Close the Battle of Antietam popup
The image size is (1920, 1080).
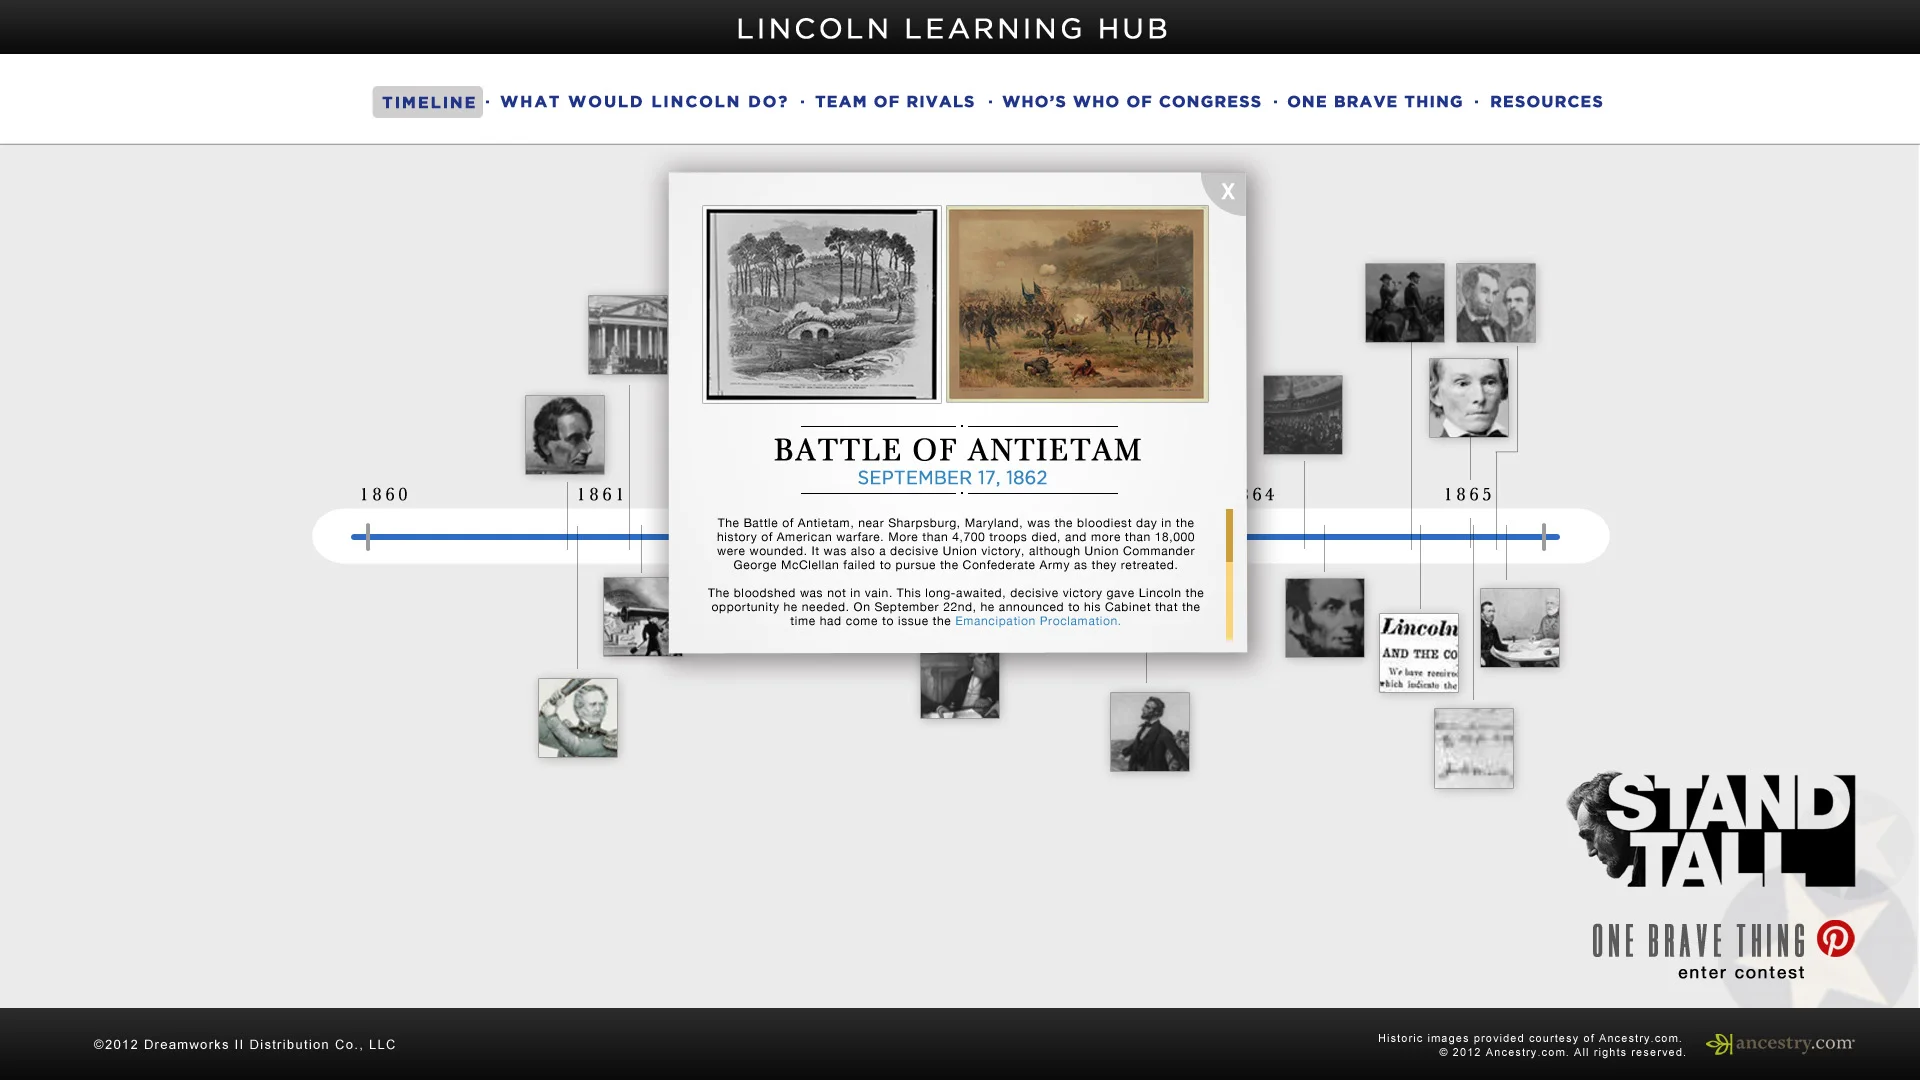click(1227, 191)
